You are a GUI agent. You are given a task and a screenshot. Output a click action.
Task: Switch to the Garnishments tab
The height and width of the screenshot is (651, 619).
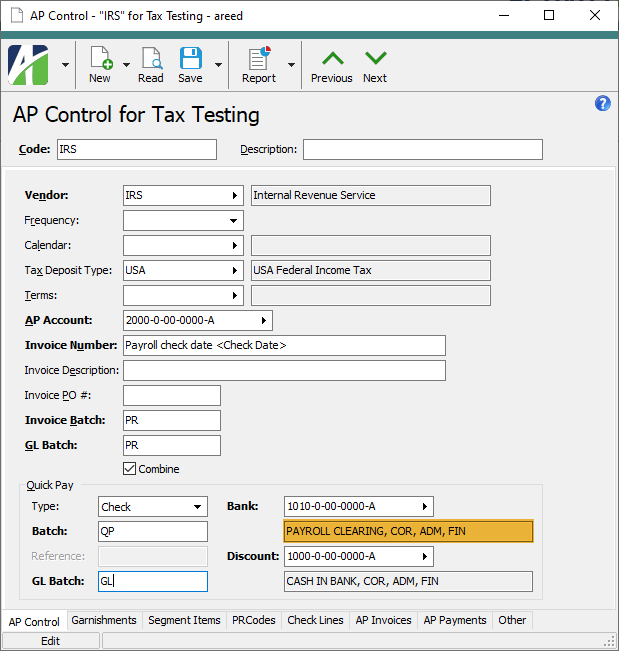(104, 620)
